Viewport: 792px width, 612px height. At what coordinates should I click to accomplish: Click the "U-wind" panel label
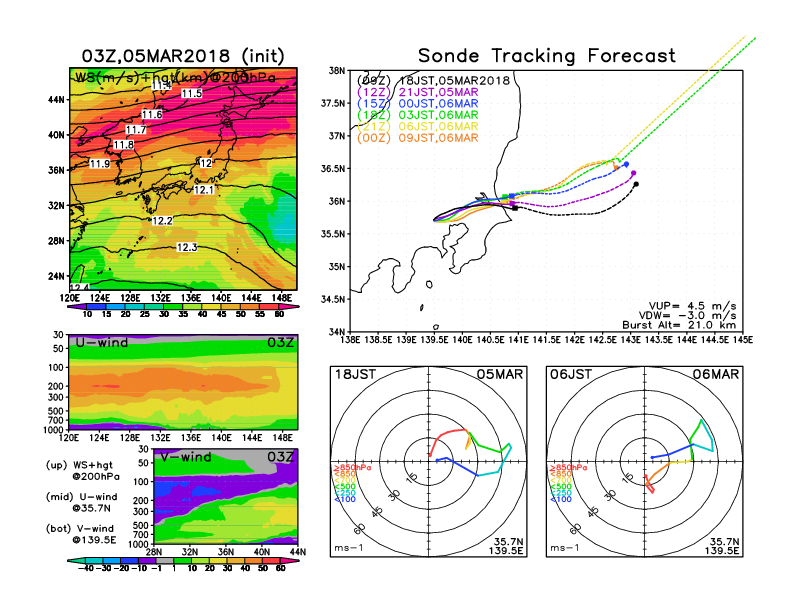coord(102,342)
